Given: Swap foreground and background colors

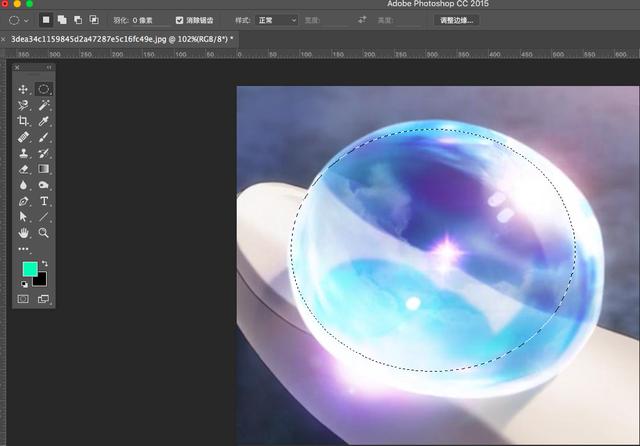Looking at the screenshot, I should pyautogui.click(x=44, y=264).
